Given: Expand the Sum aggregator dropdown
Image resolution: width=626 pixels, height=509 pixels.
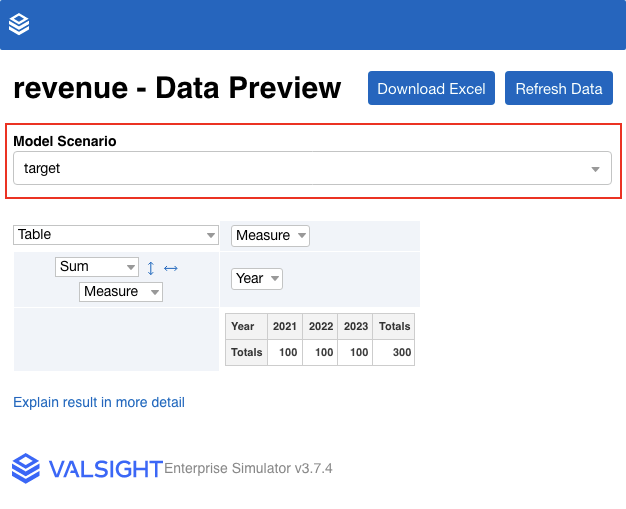Looking at the screenshot, I should [97, 267].
